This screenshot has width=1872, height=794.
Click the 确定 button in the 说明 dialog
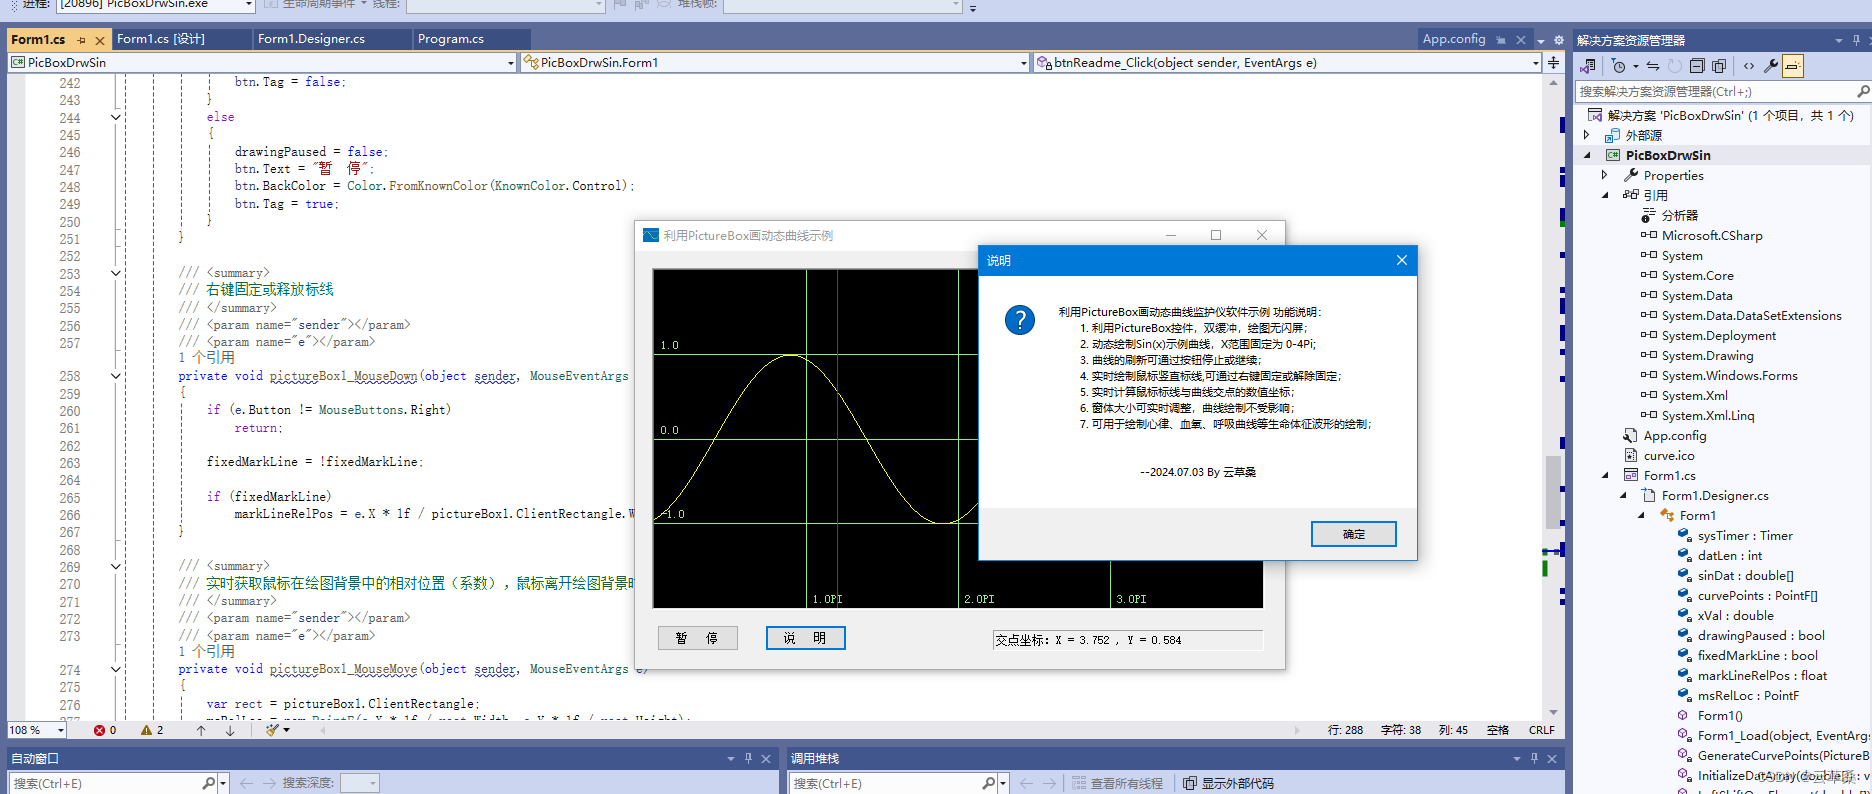pos(1353,534)
